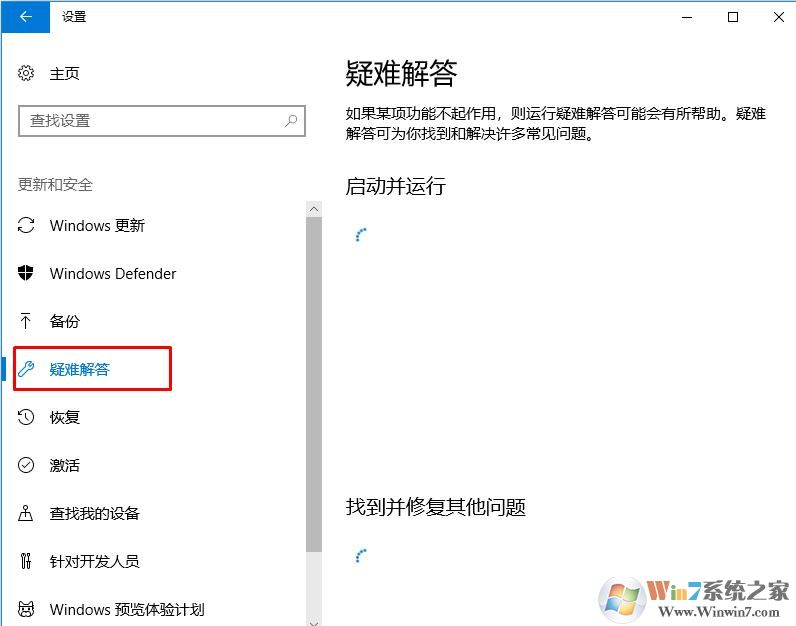This screenshot has width=796, height=626.
Task: Open the 备份 backup section
Action: pos(64,321)
